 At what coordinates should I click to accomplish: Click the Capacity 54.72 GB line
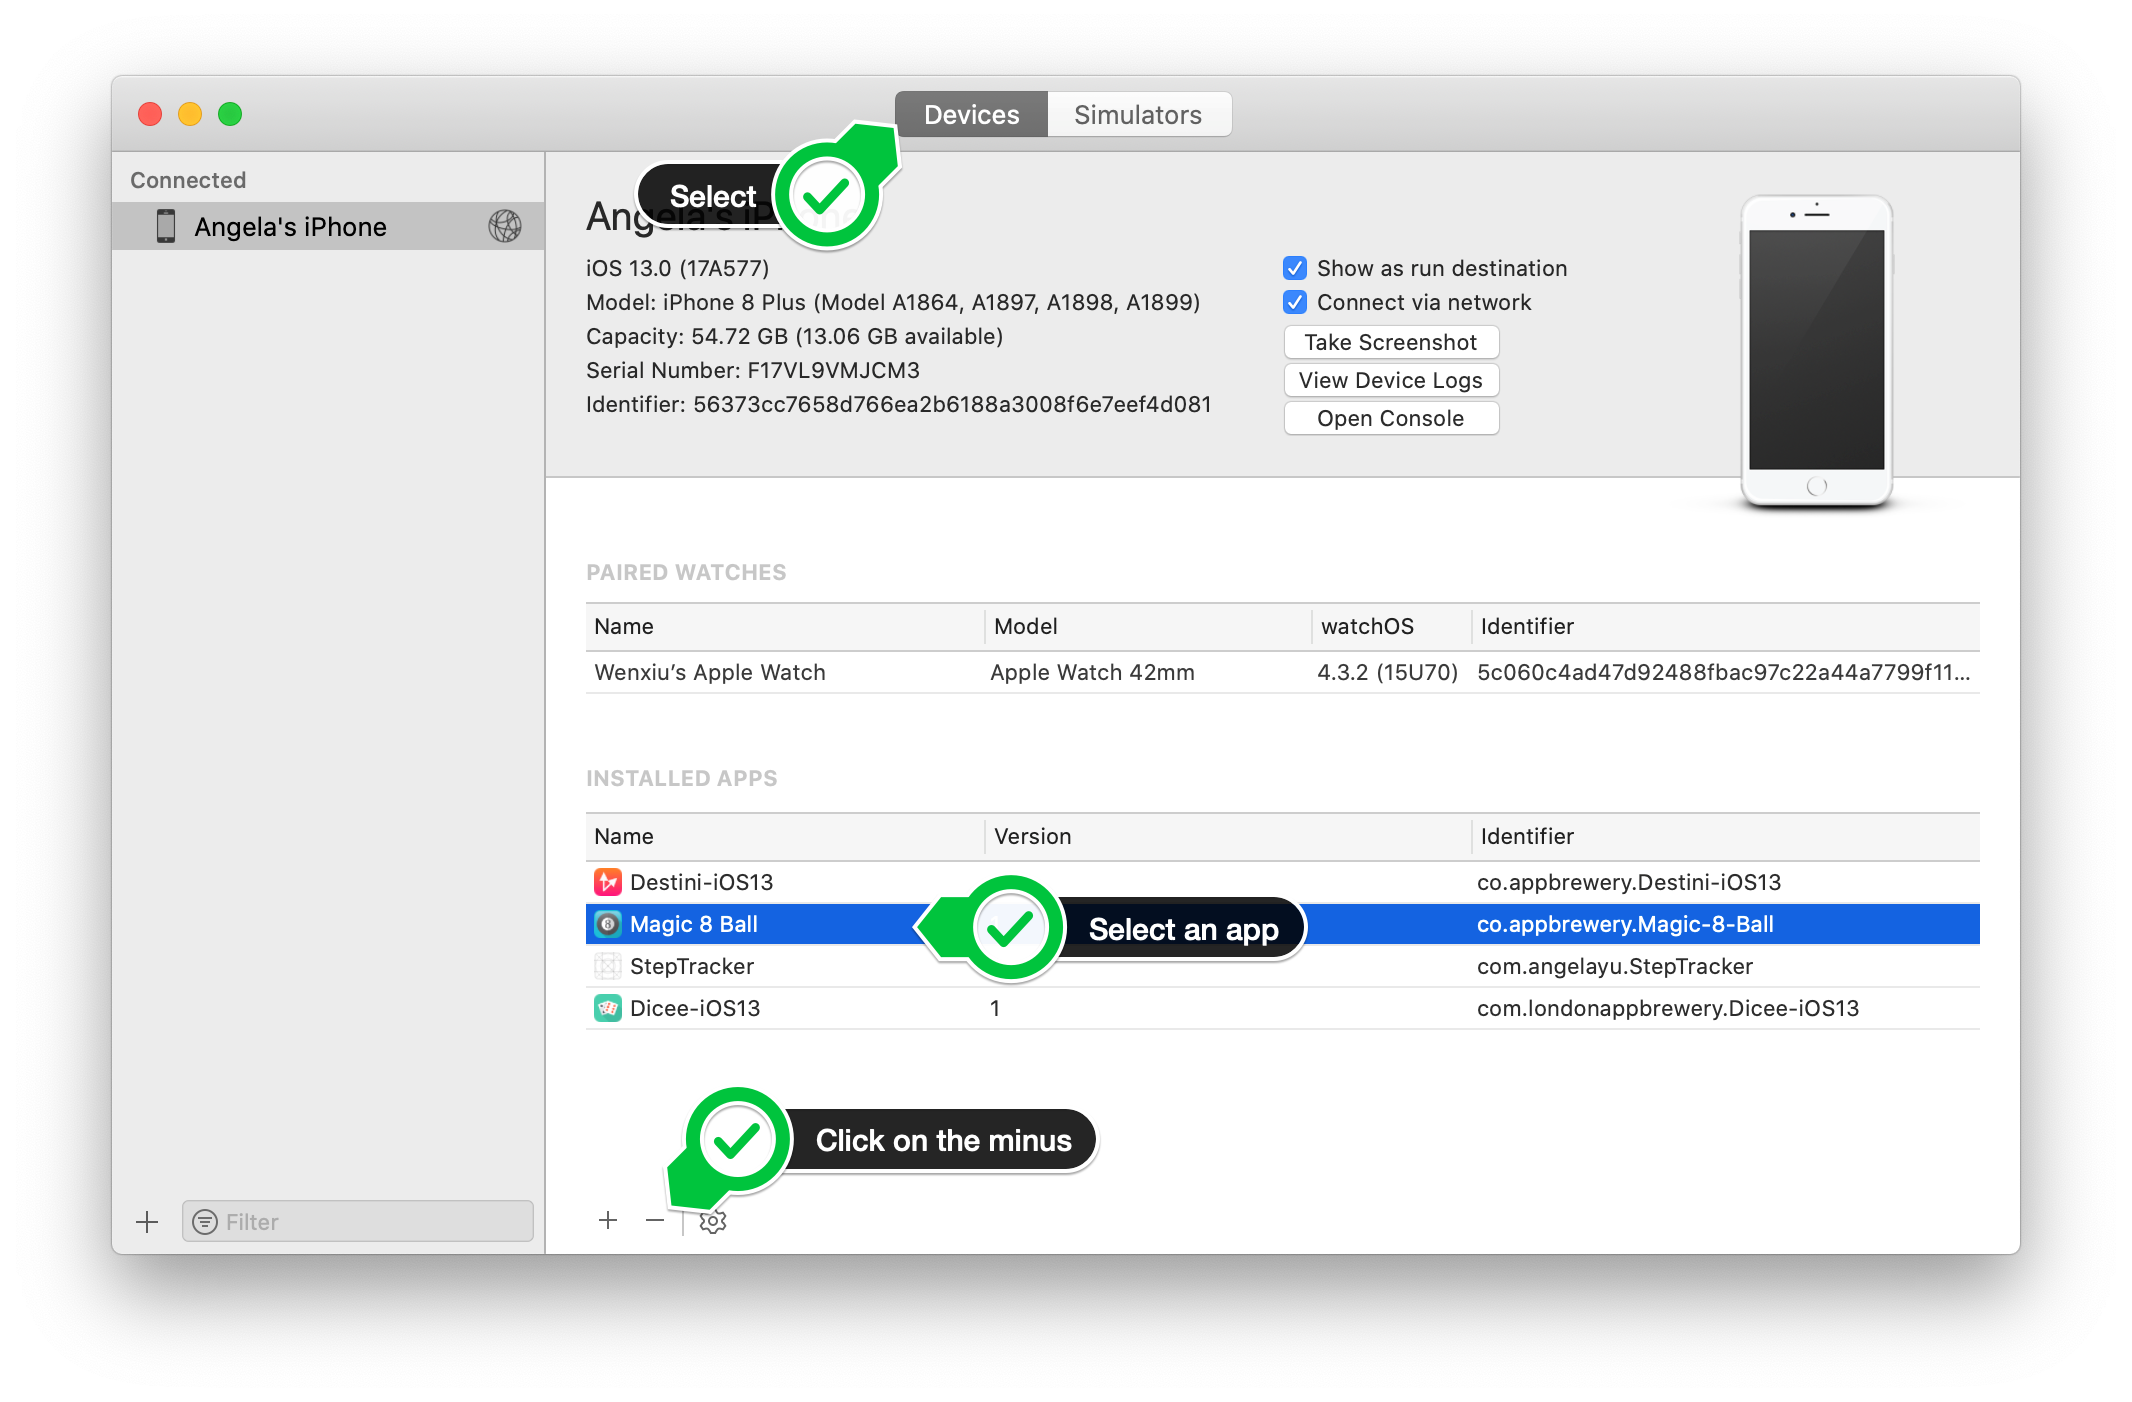(795, 336)
